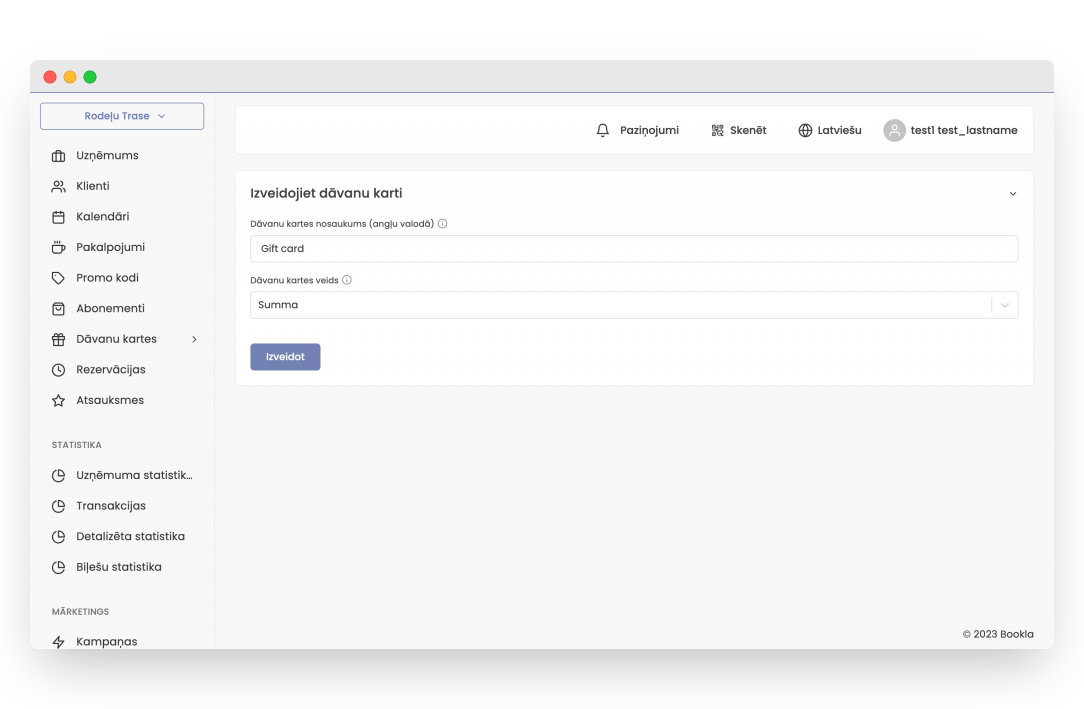Click the QR code Skenēt icon
This screenshot has height=709, width=1084.
[x=717, y=131]
